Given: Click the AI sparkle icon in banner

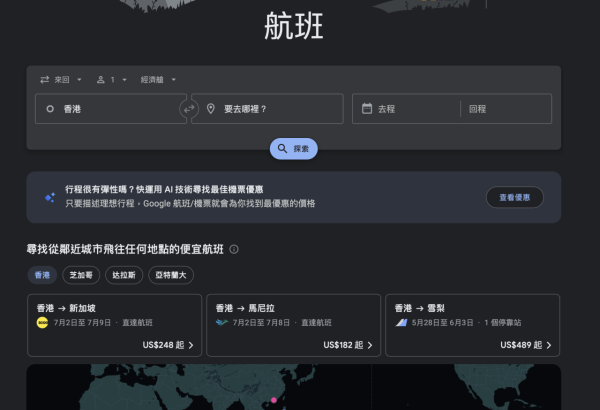Looking at the screenshot, I should [x=49, y=197].
